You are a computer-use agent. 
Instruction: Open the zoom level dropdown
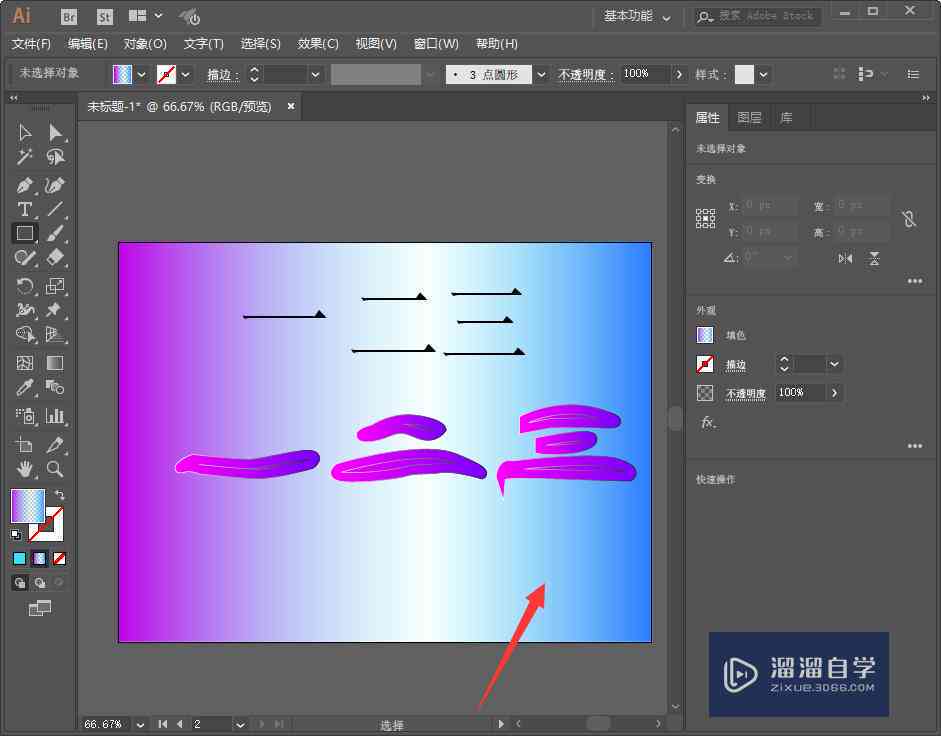click(x=140, y=725)
